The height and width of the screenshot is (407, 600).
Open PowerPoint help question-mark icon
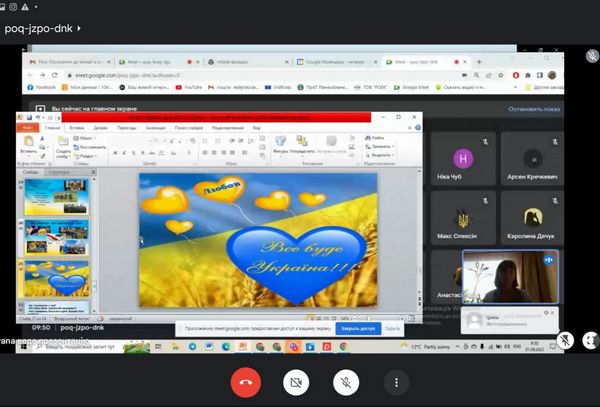418,128
